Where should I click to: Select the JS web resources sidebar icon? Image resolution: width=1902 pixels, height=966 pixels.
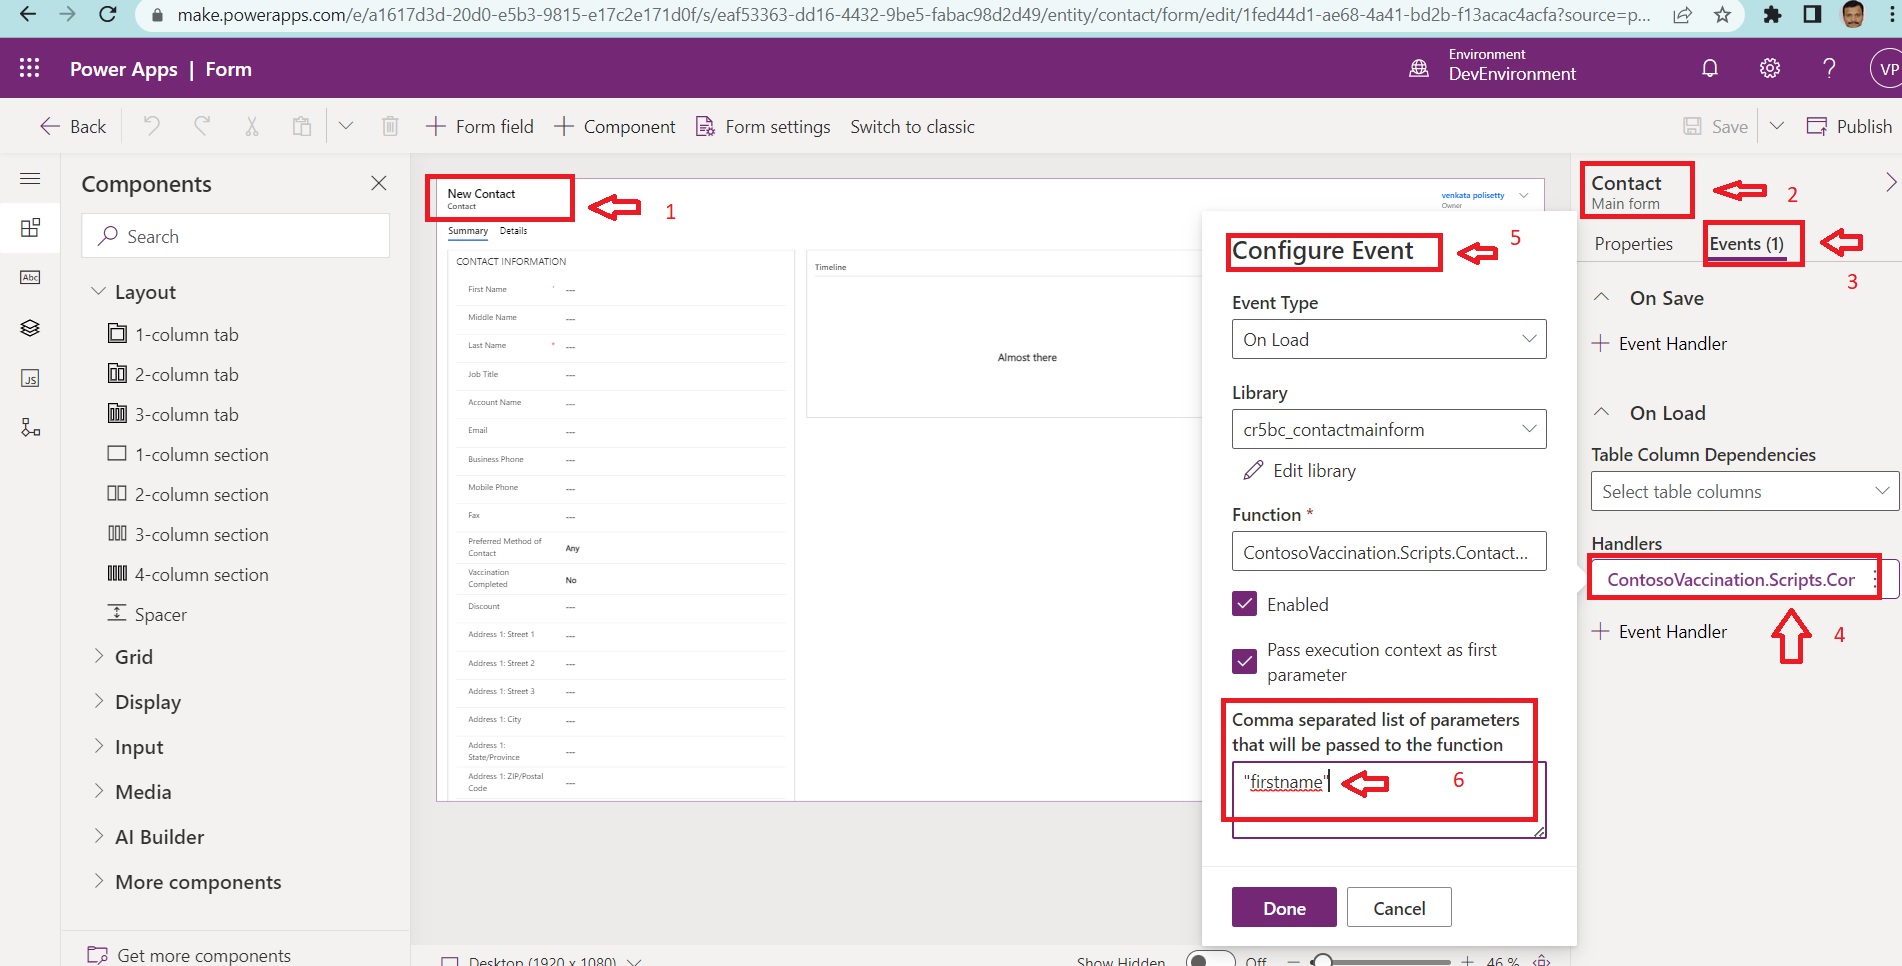tap(30, 379)
